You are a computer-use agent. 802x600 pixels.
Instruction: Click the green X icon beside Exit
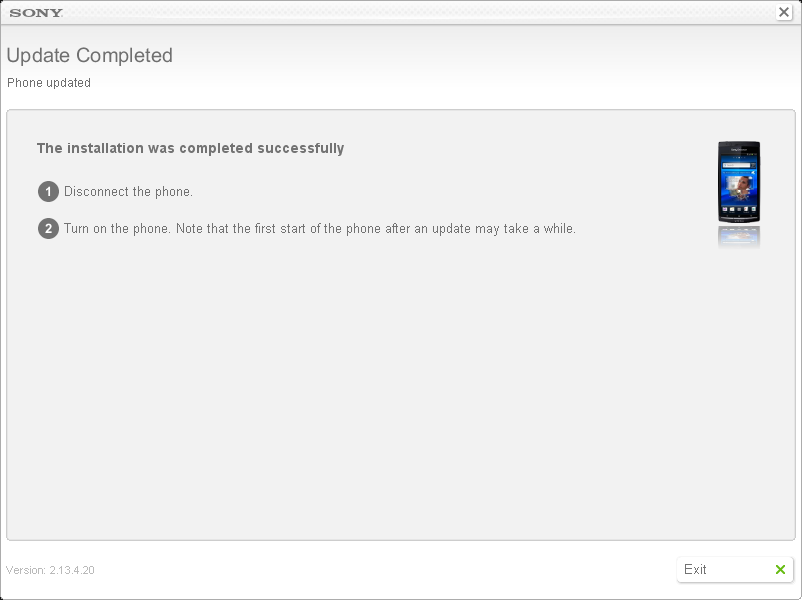(x=780, y=570)
